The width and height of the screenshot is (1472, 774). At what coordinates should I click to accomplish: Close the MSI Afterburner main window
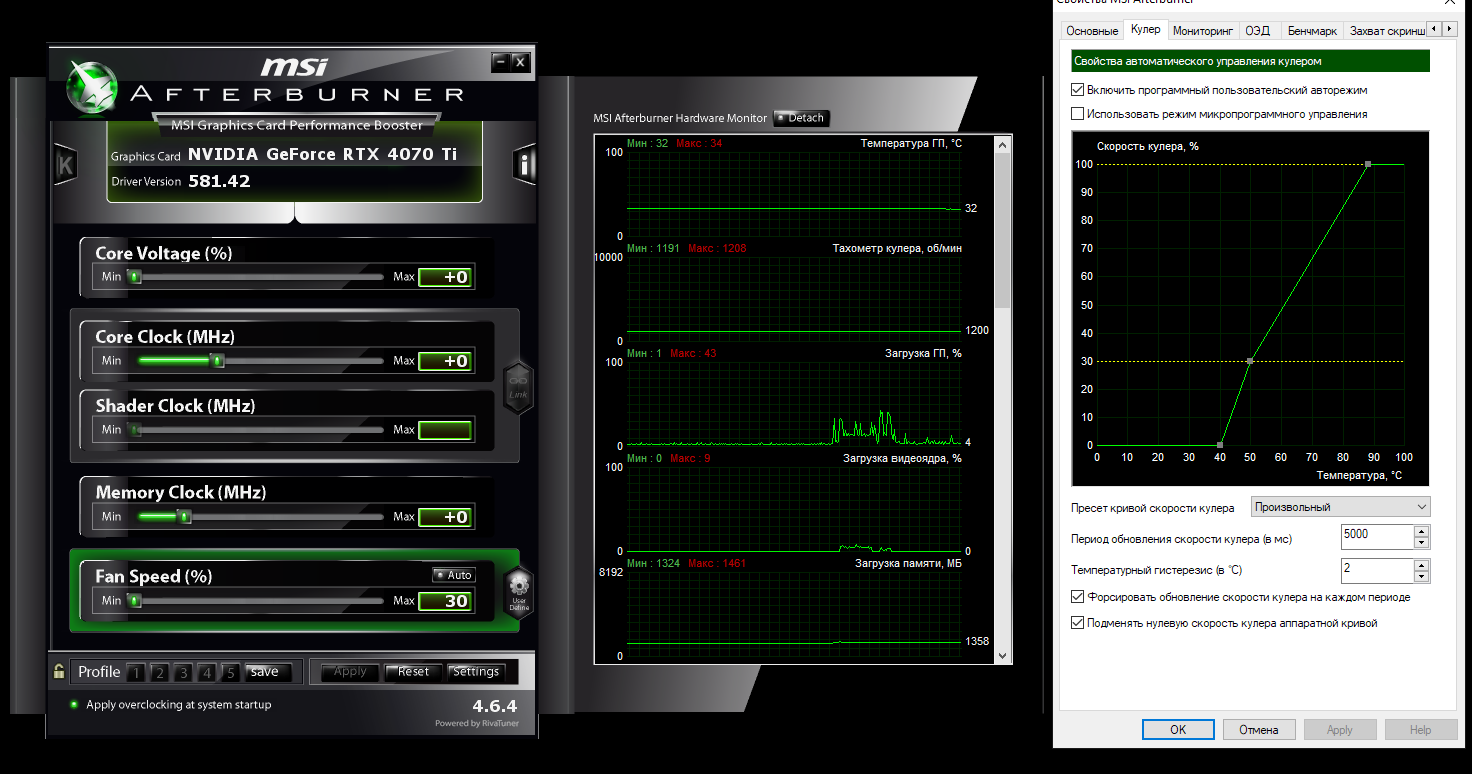tap(519, 62)
